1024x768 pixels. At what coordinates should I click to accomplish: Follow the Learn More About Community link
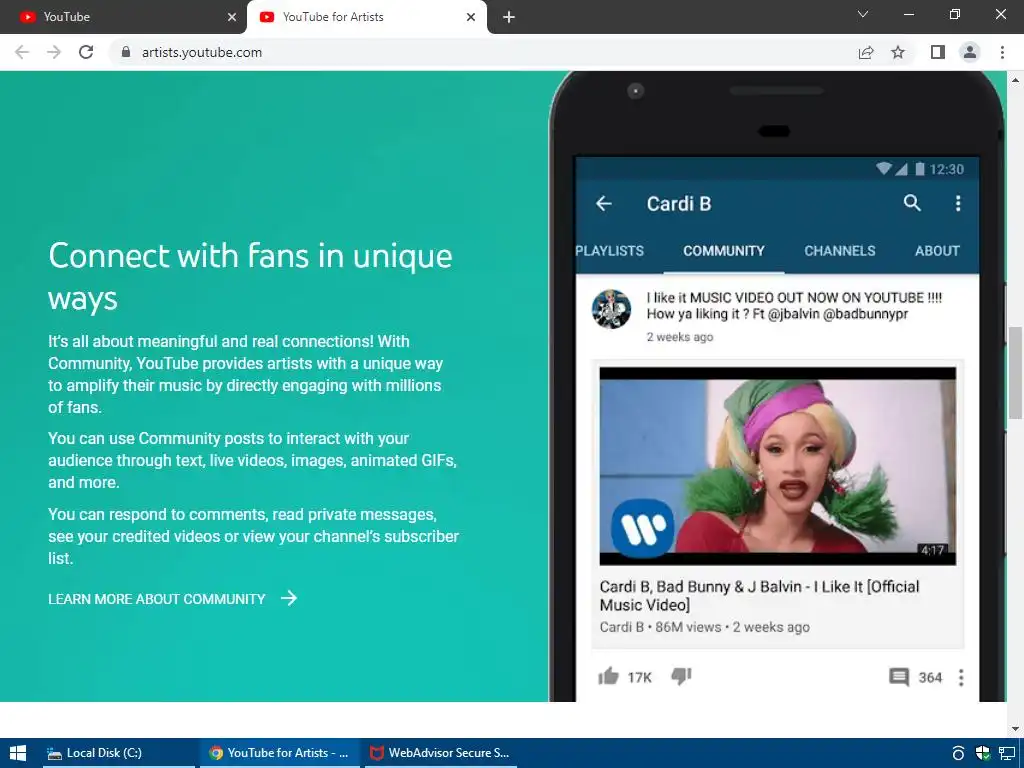click(x=157, y=599)
